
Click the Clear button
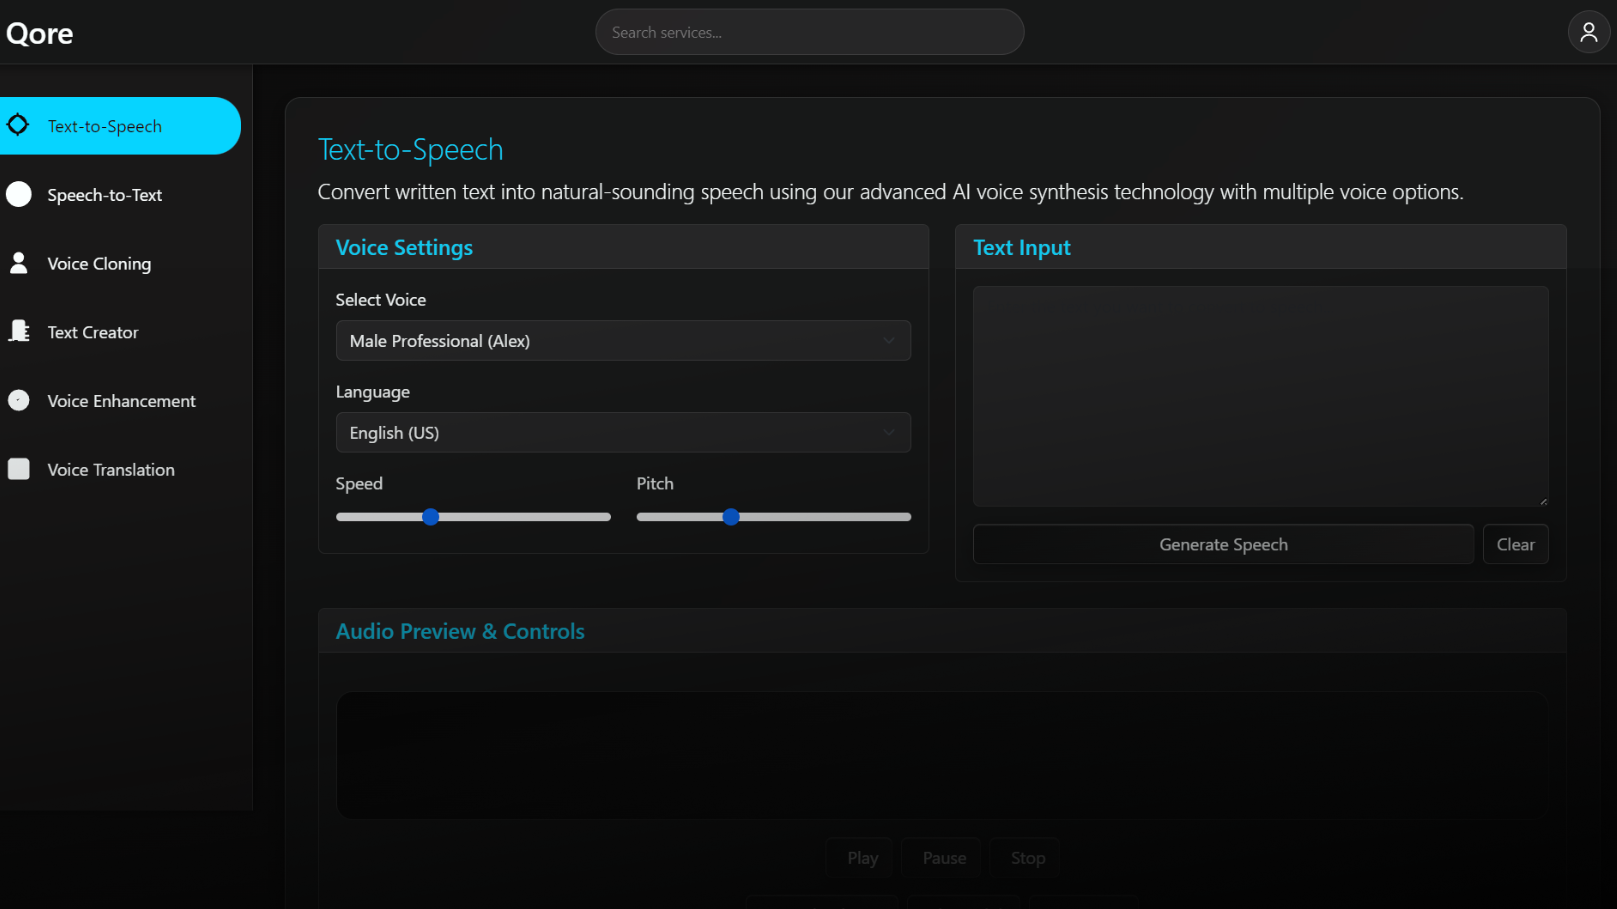click(1515, 544)
